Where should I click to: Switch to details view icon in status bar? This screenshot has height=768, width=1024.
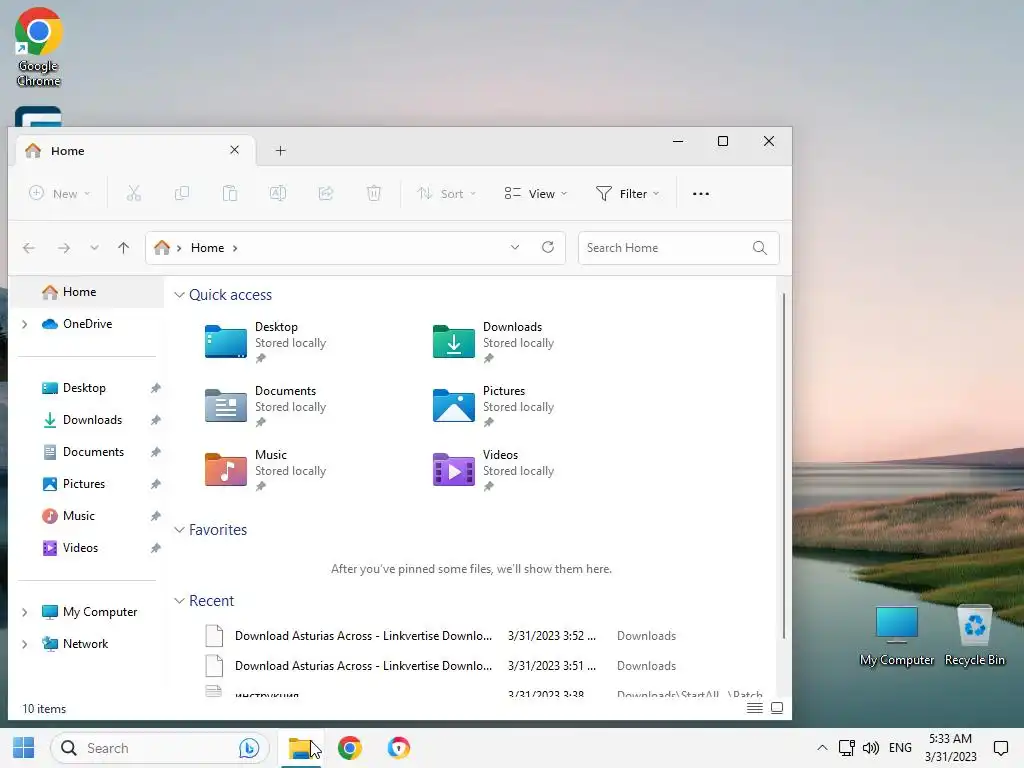point(754,708)
